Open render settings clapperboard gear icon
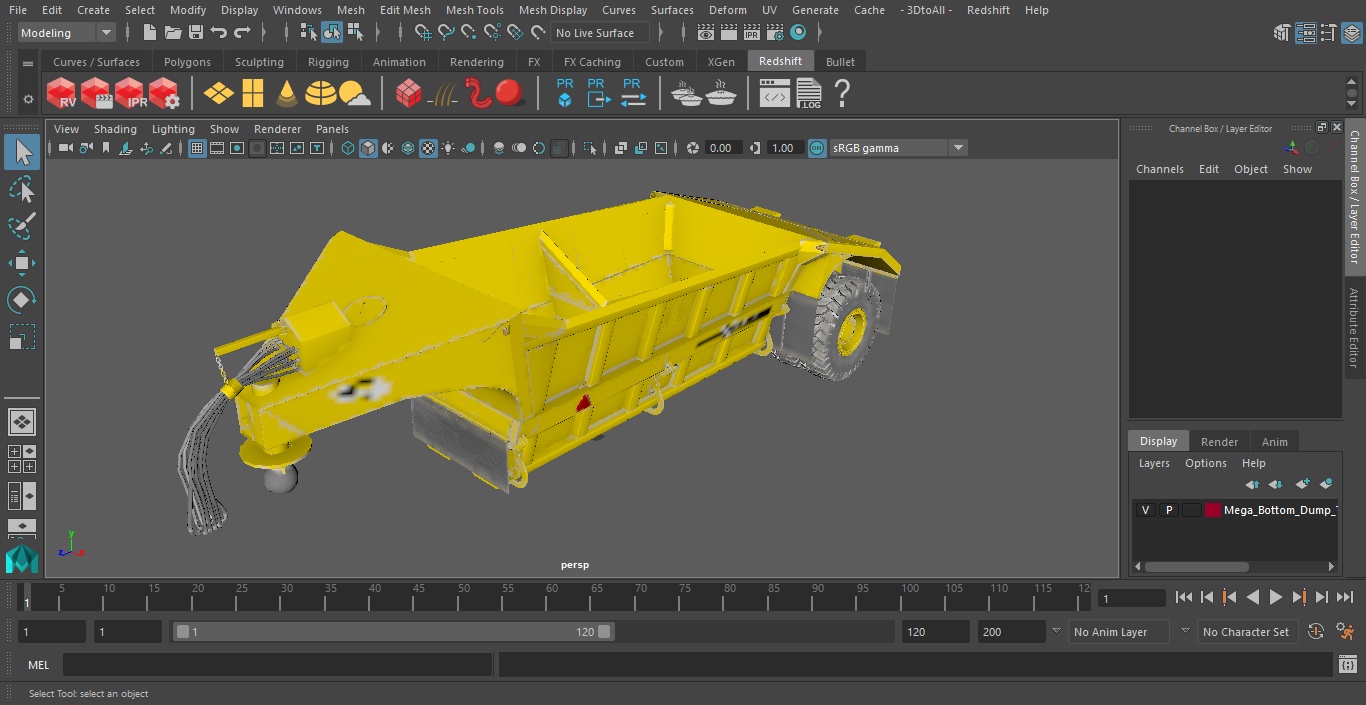 click(774, 33)
